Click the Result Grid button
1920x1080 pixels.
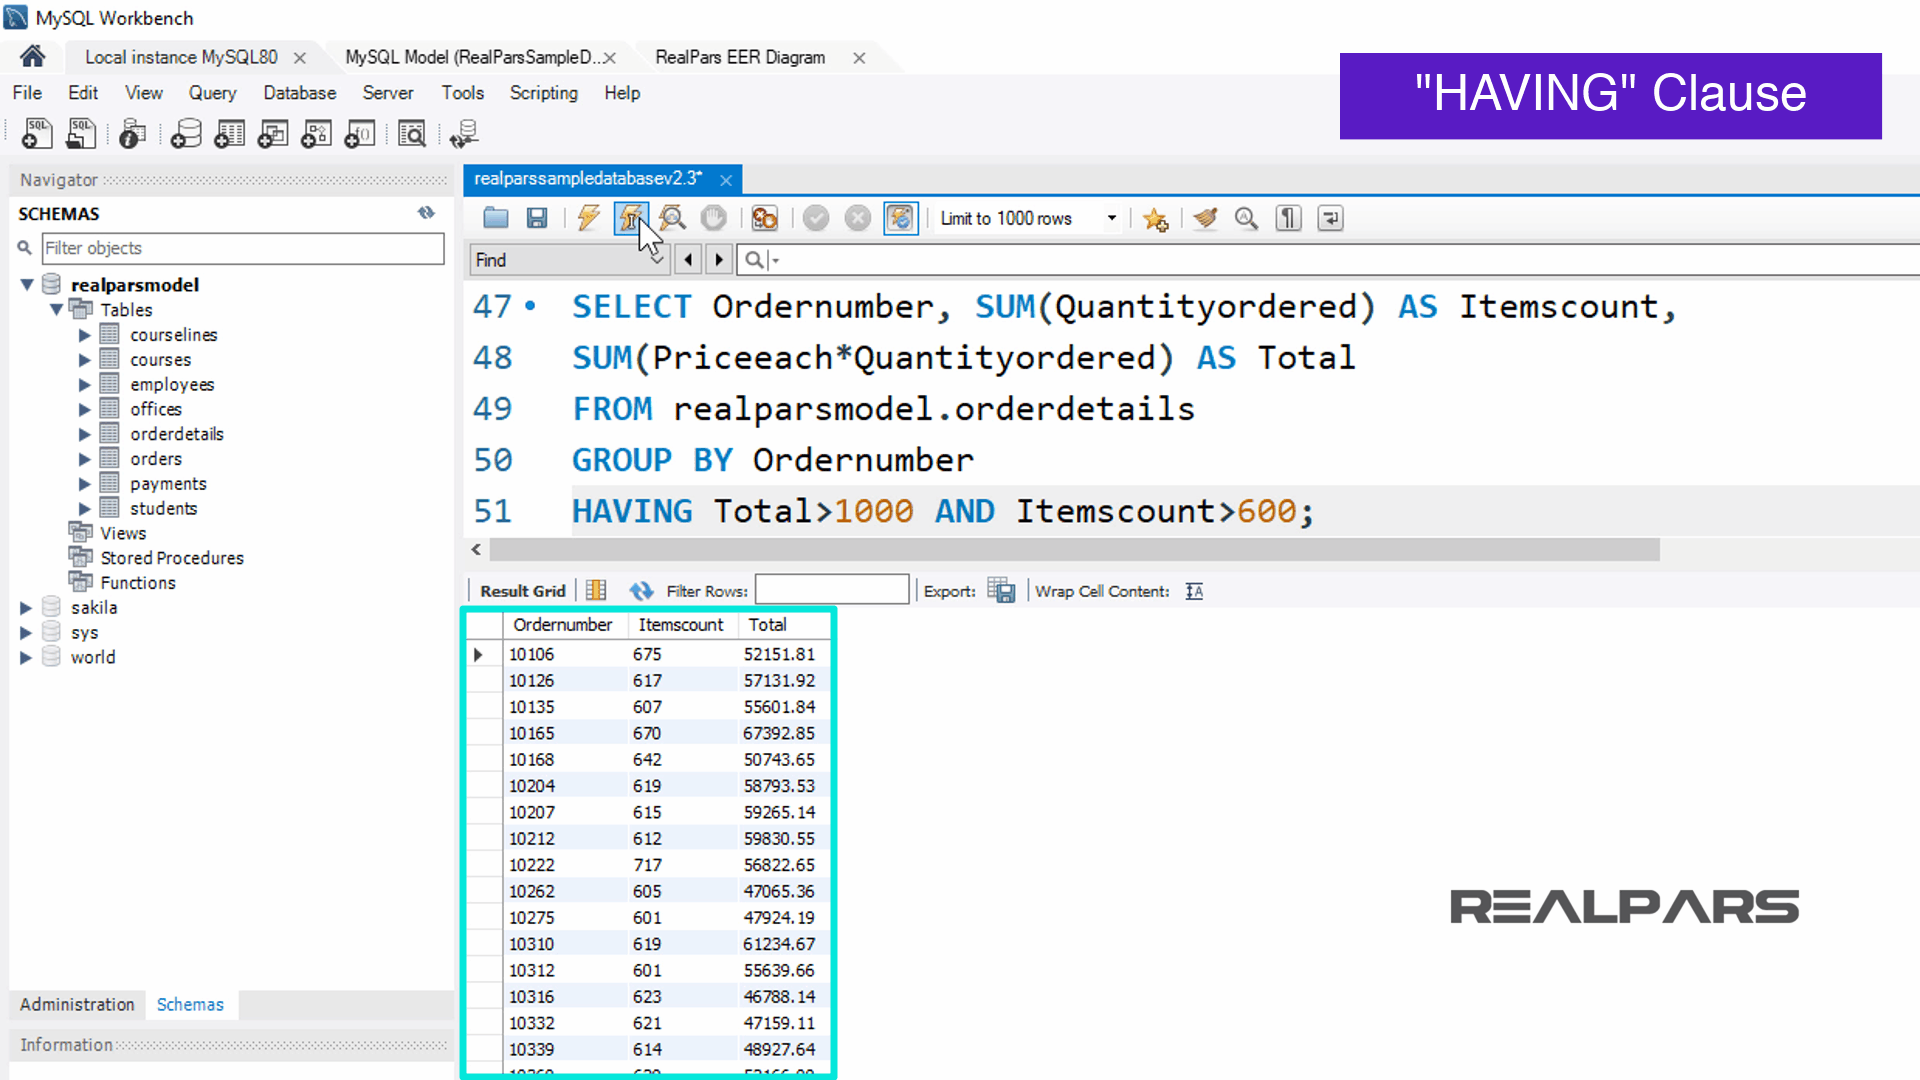pyautogui.click(x=522, y=591)
